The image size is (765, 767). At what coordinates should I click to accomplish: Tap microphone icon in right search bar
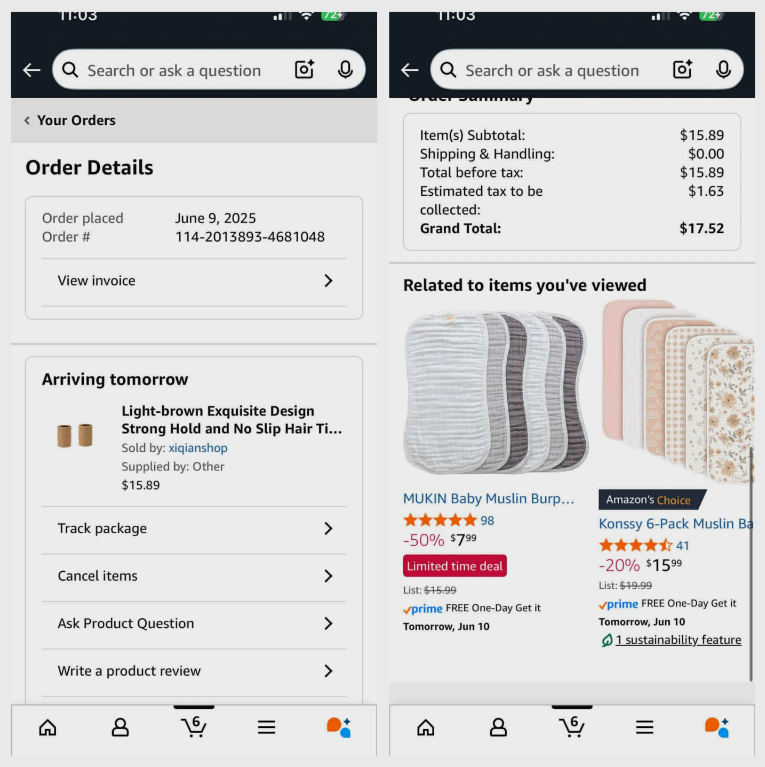pyautogui.click(x=723, y=69)
